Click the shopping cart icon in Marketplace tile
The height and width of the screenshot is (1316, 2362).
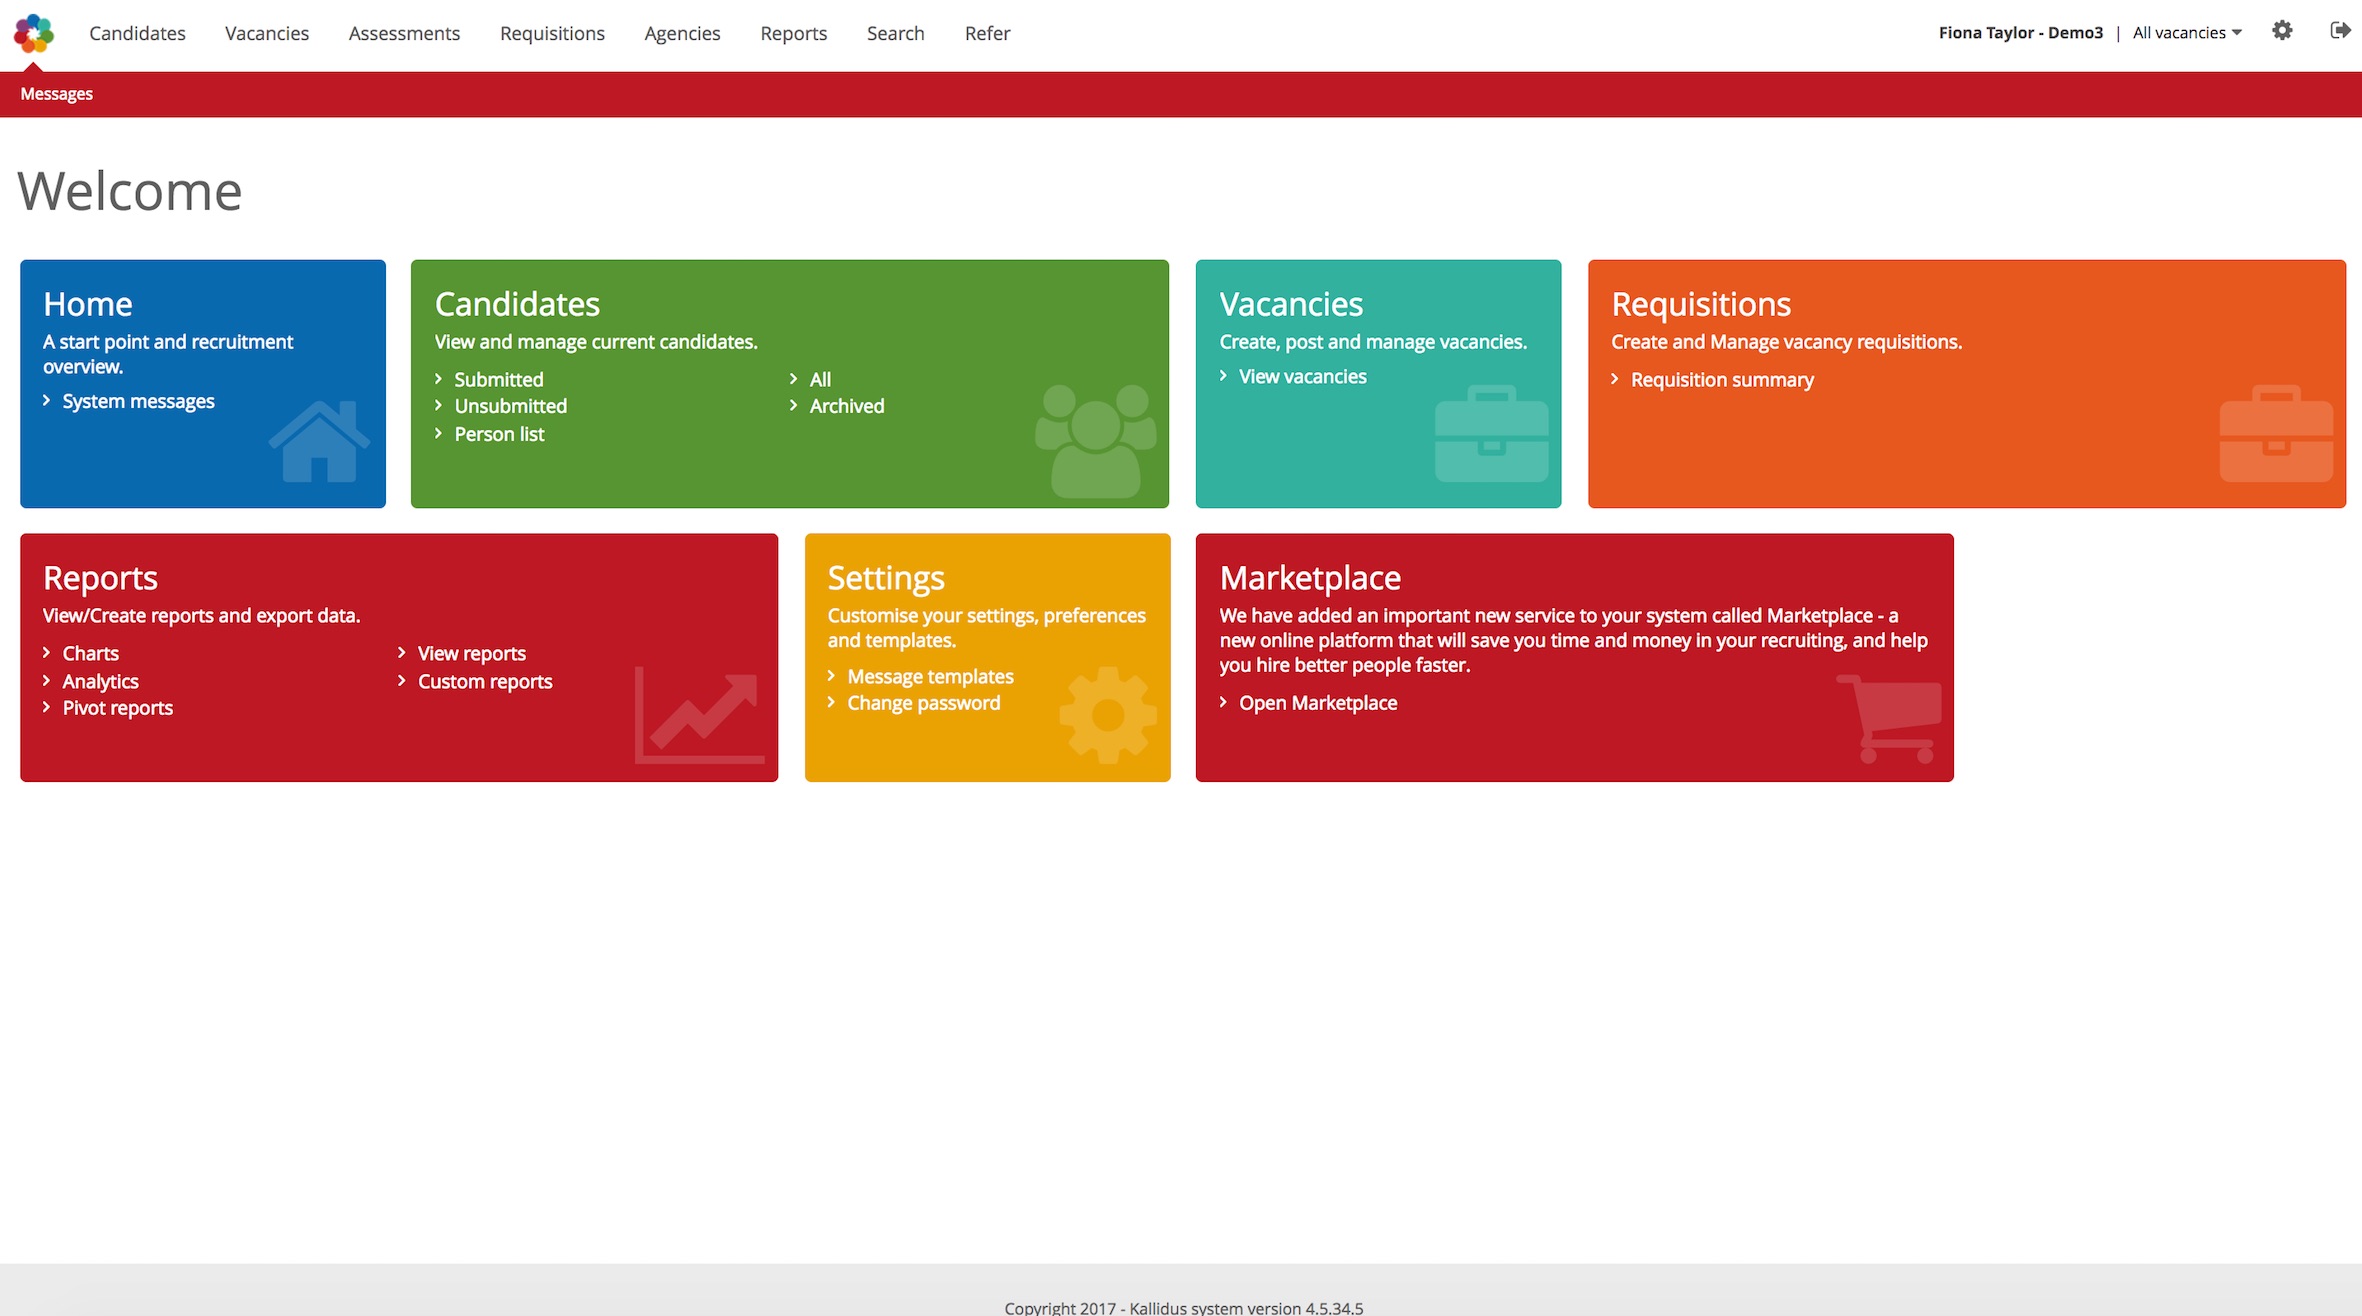(x=1890, y=718)
